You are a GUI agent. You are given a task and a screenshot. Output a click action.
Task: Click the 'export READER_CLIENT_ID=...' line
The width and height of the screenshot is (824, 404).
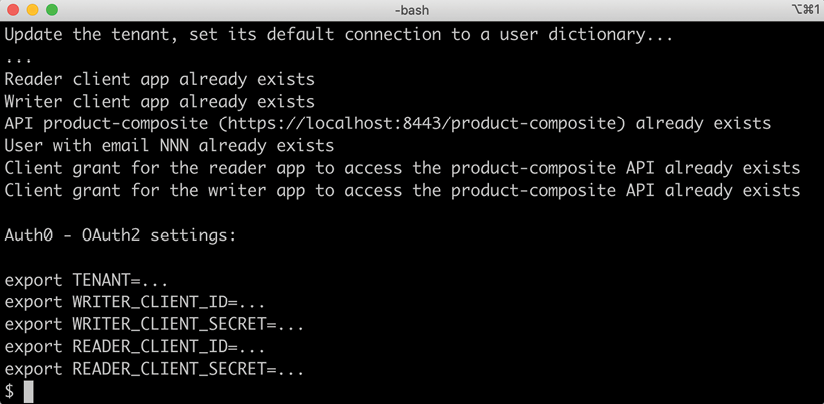pos(135,347)
